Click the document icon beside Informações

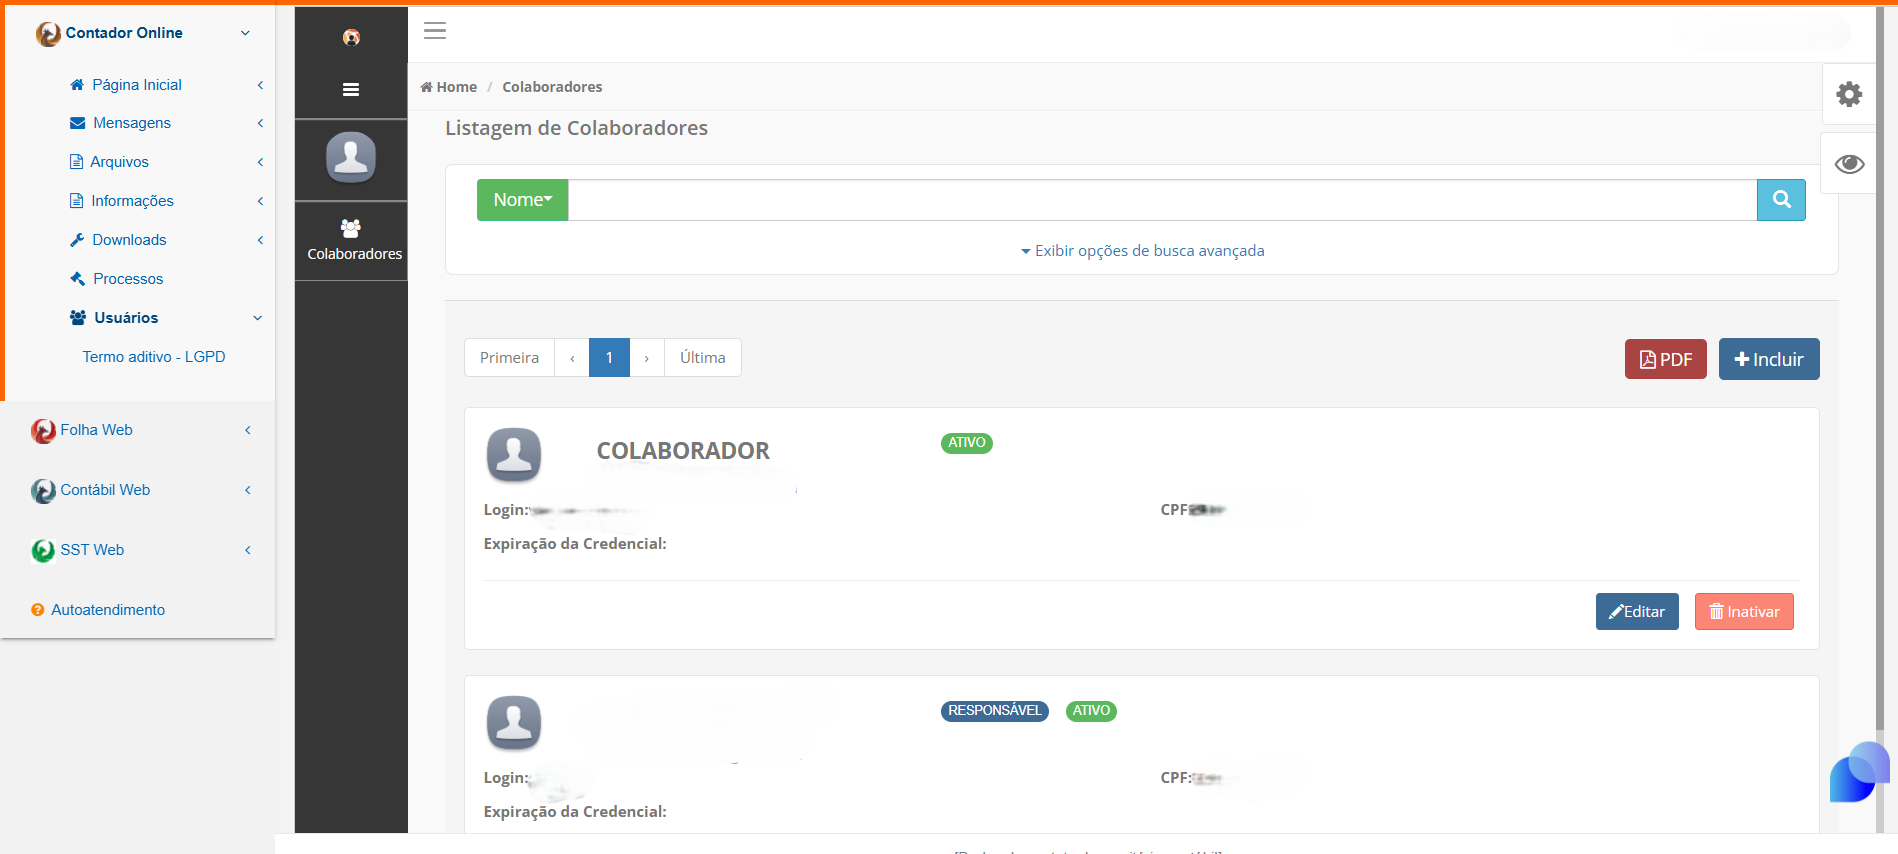coord(76,201)
